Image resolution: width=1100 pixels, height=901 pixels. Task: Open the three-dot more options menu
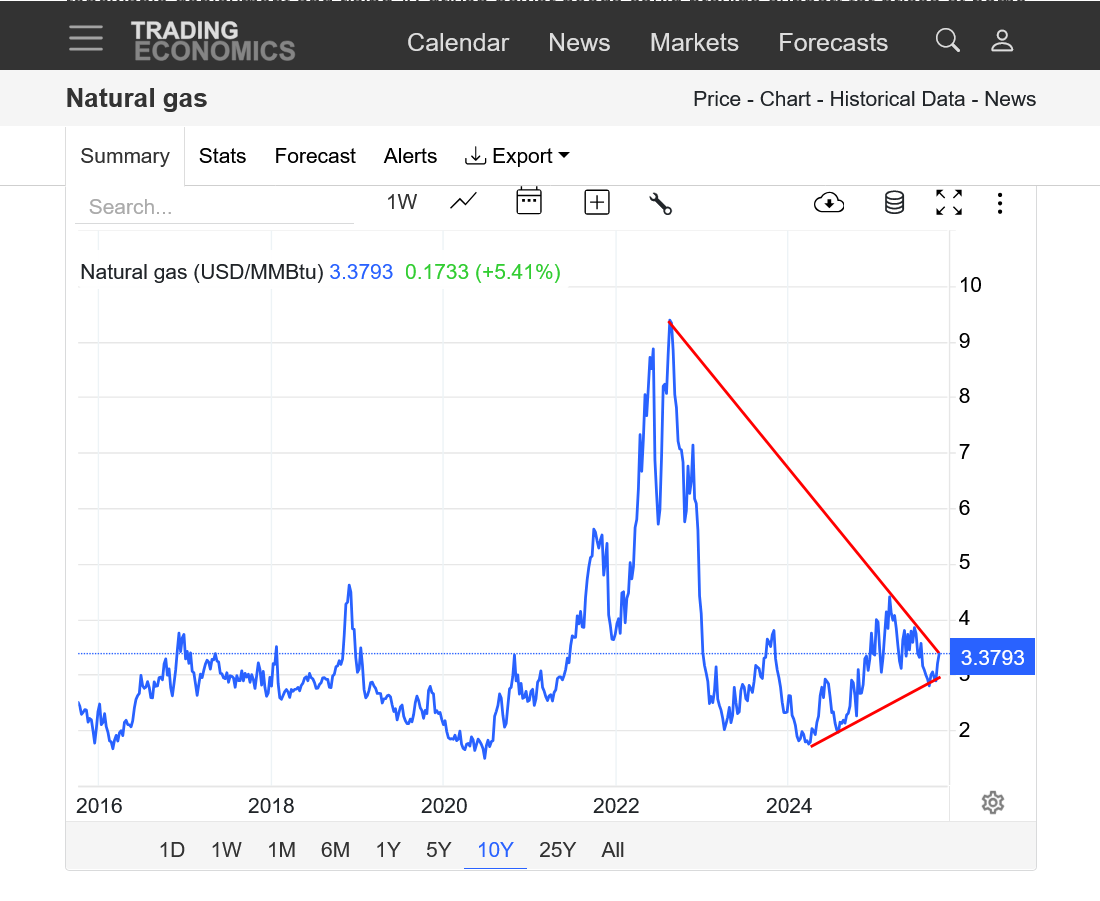click(x=999, y=204)
